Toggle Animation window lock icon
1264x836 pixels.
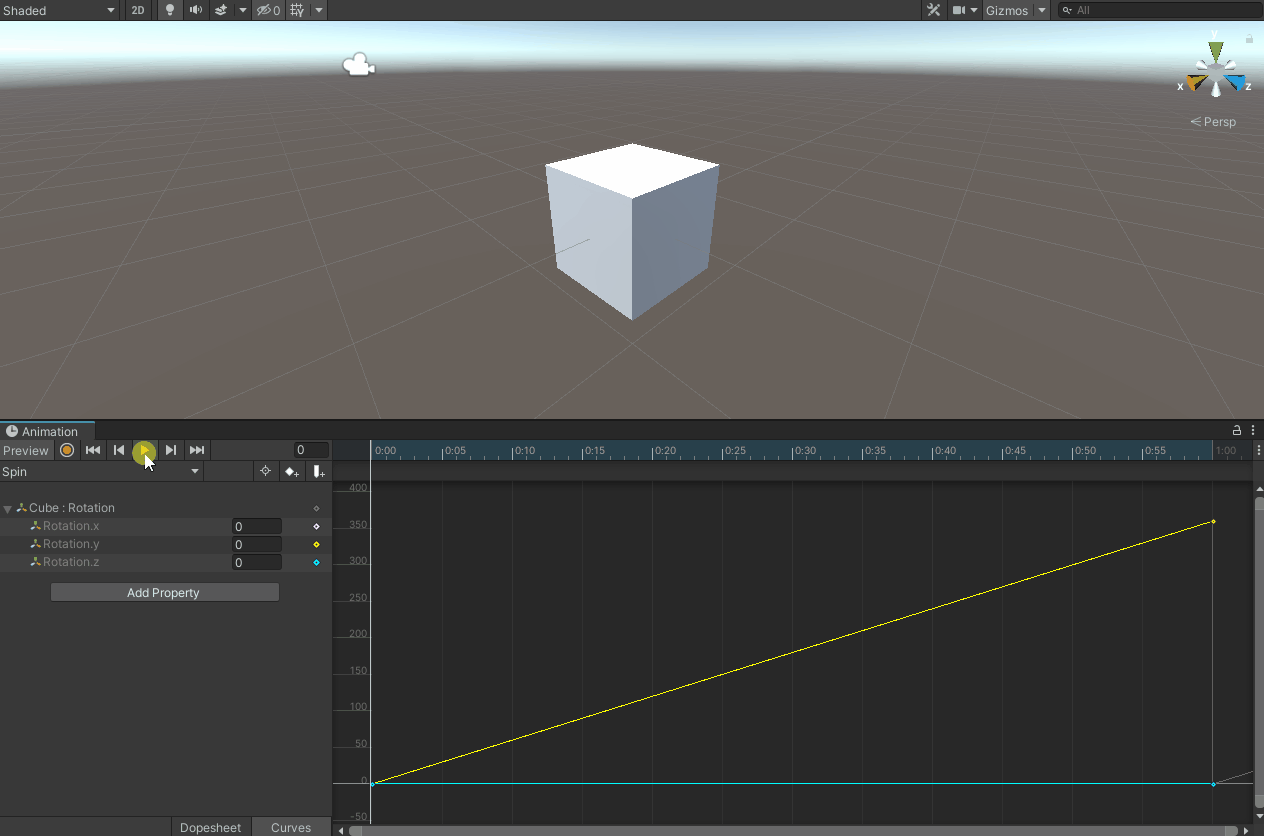(1237, 431)
